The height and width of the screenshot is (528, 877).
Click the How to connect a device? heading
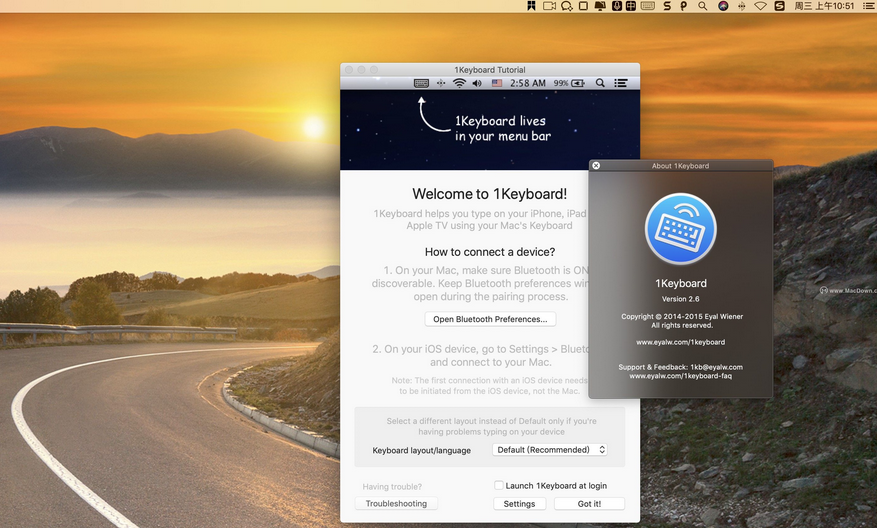coord(490,252)
